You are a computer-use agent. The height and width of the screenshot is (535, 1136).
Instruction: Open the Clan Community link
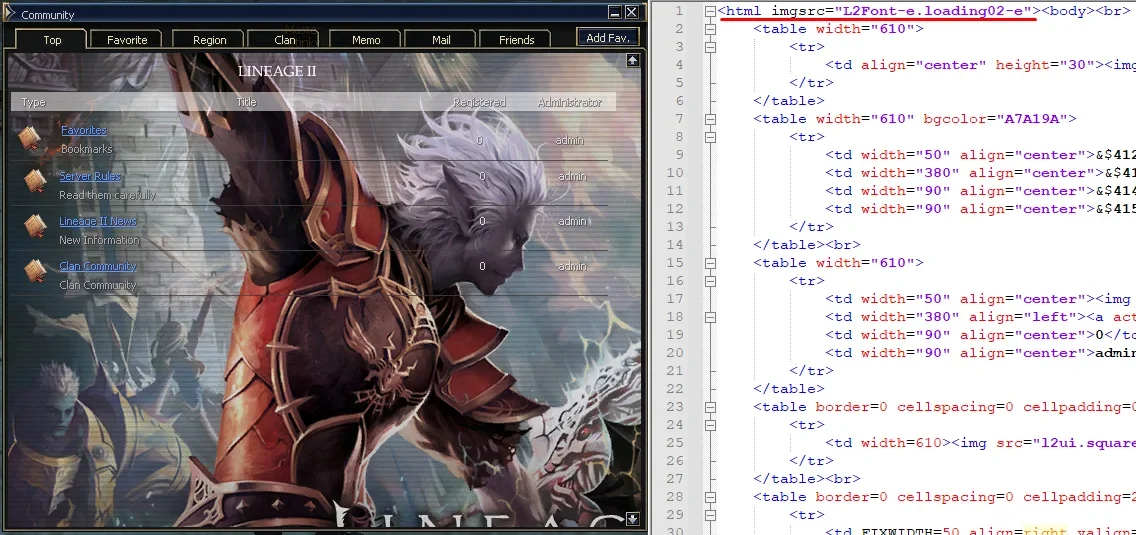[98, 266]
